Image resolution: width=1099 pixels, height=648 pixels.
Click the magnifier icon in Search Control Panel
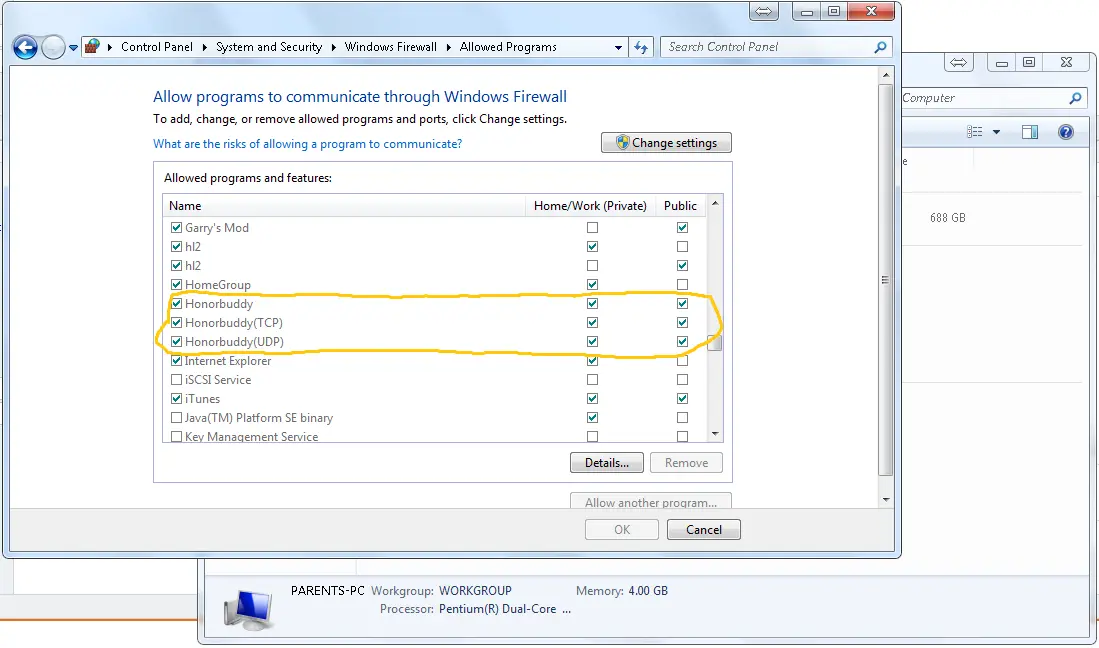pos(880,47)
